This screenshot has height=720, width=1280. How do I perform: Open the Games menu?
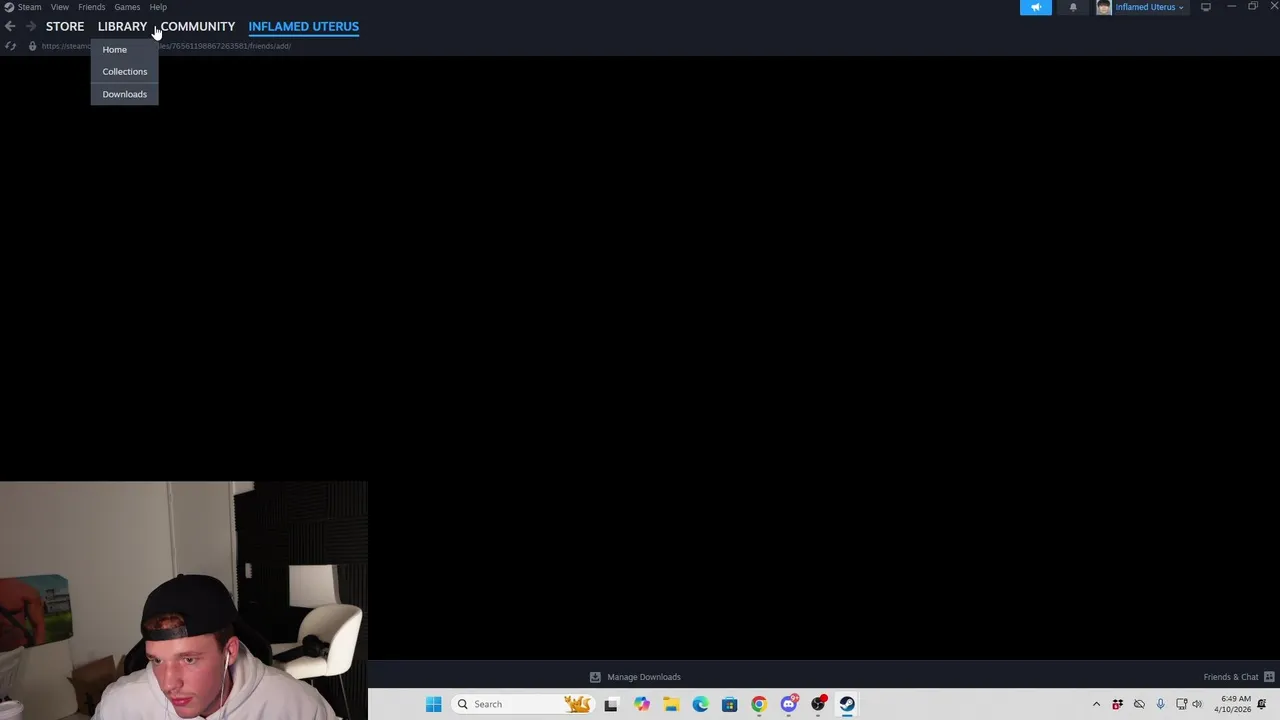(127, 7)
